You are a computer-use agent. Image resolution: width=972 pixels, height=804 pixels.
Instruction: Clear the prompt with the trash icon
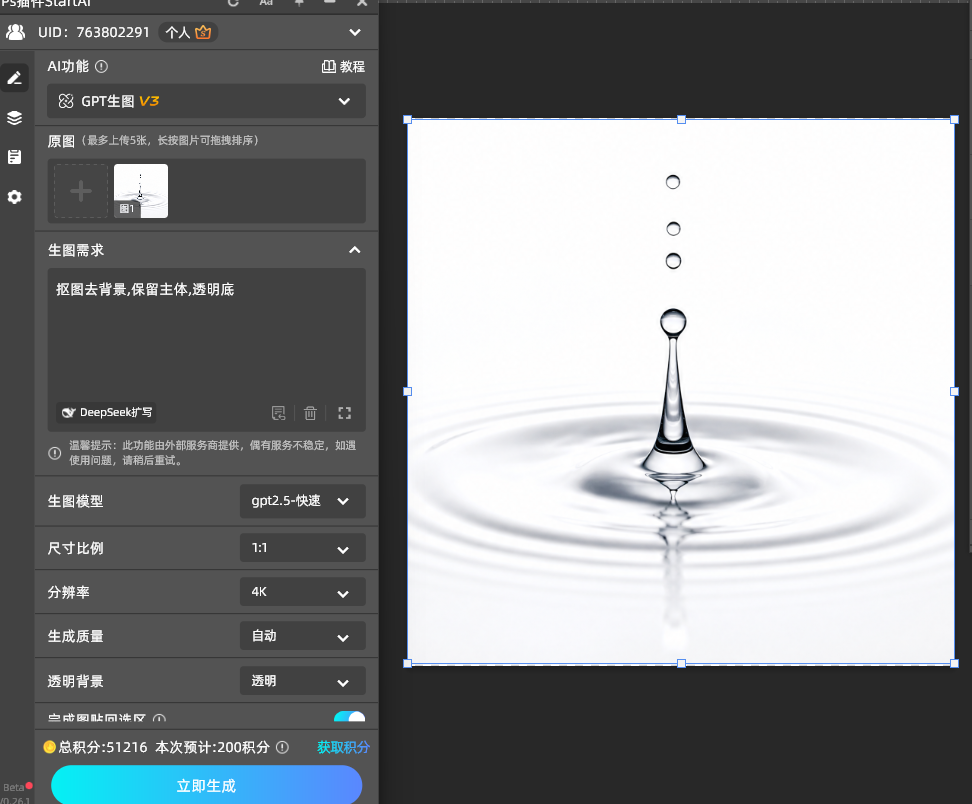tap(310, 413)
